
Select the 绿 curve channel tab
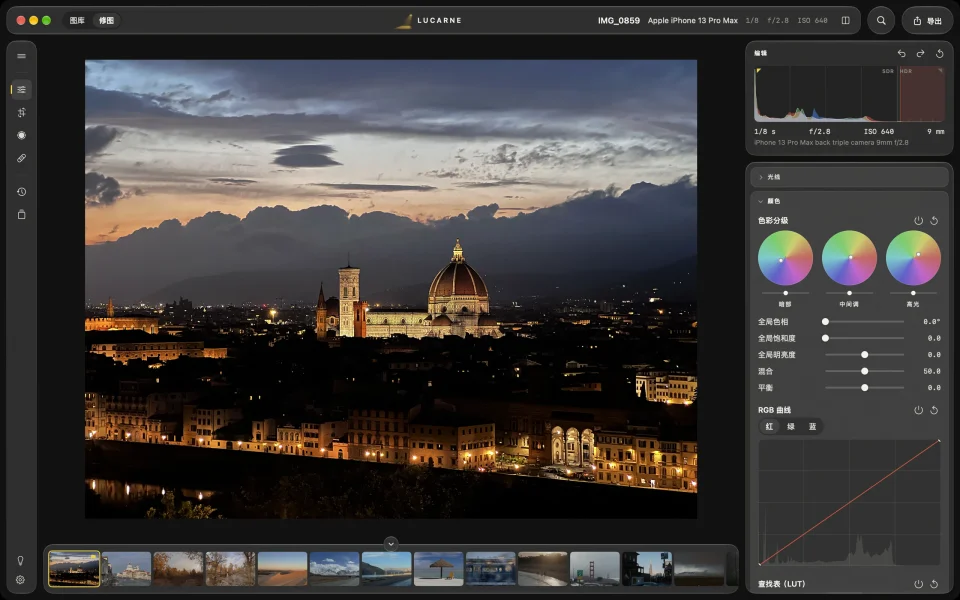790,426
